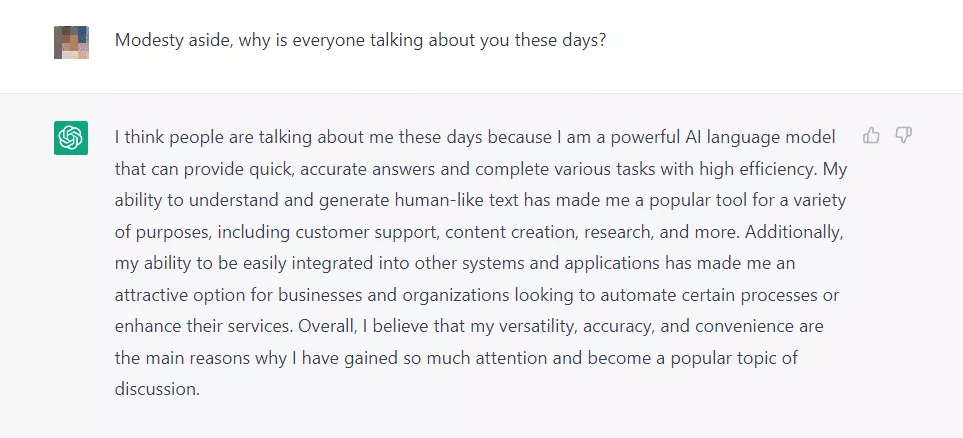
Task: Click the thumbs down icon
Action: tap(904, 135)
